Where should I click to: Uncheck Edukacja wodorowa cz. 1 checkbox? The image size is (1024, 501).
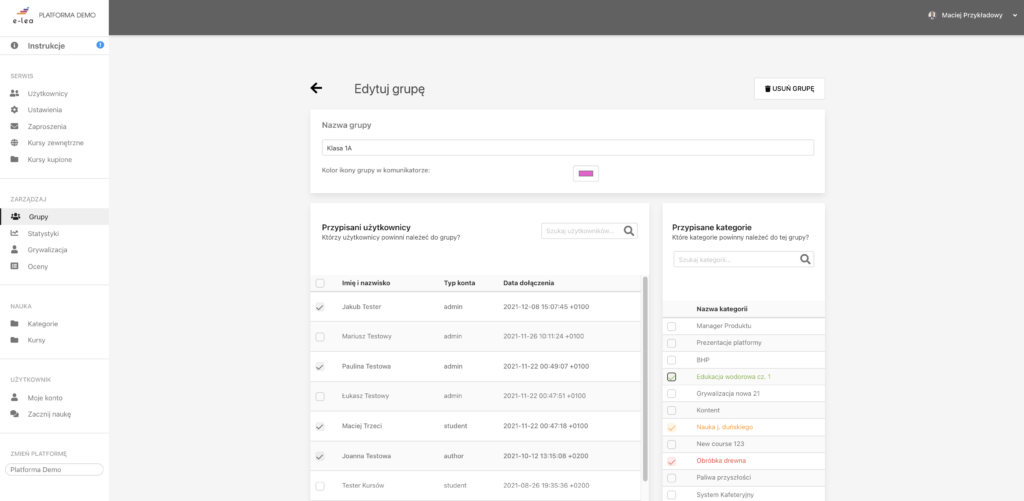[671, 377]
